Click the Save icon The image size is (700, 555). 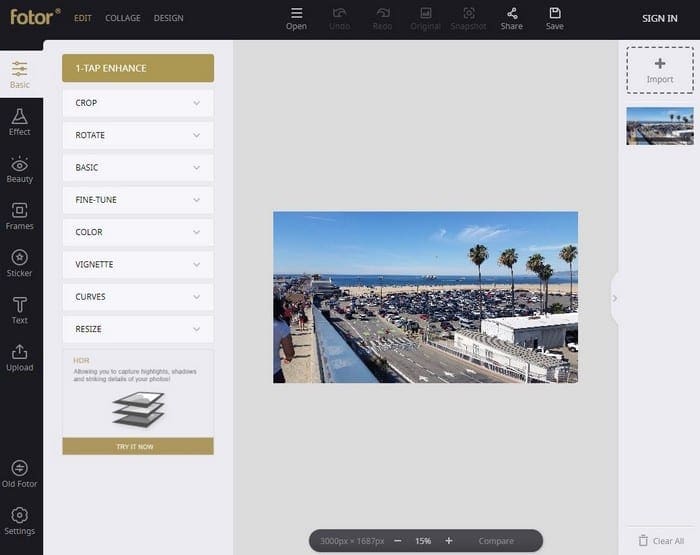(x=555, y=13)
